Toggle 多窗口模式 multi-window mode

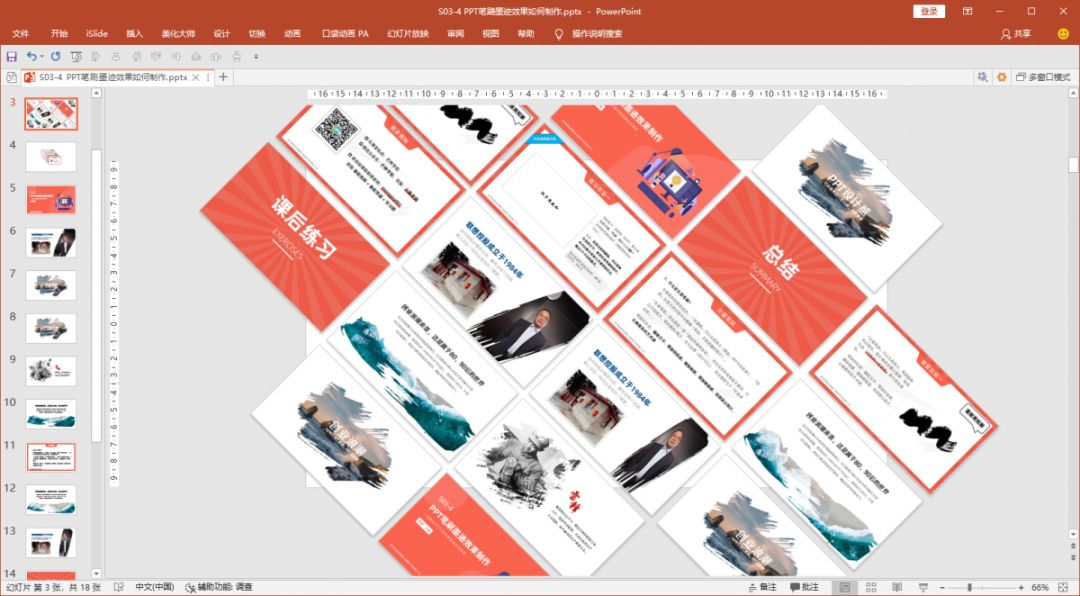tap(1043, 77)
